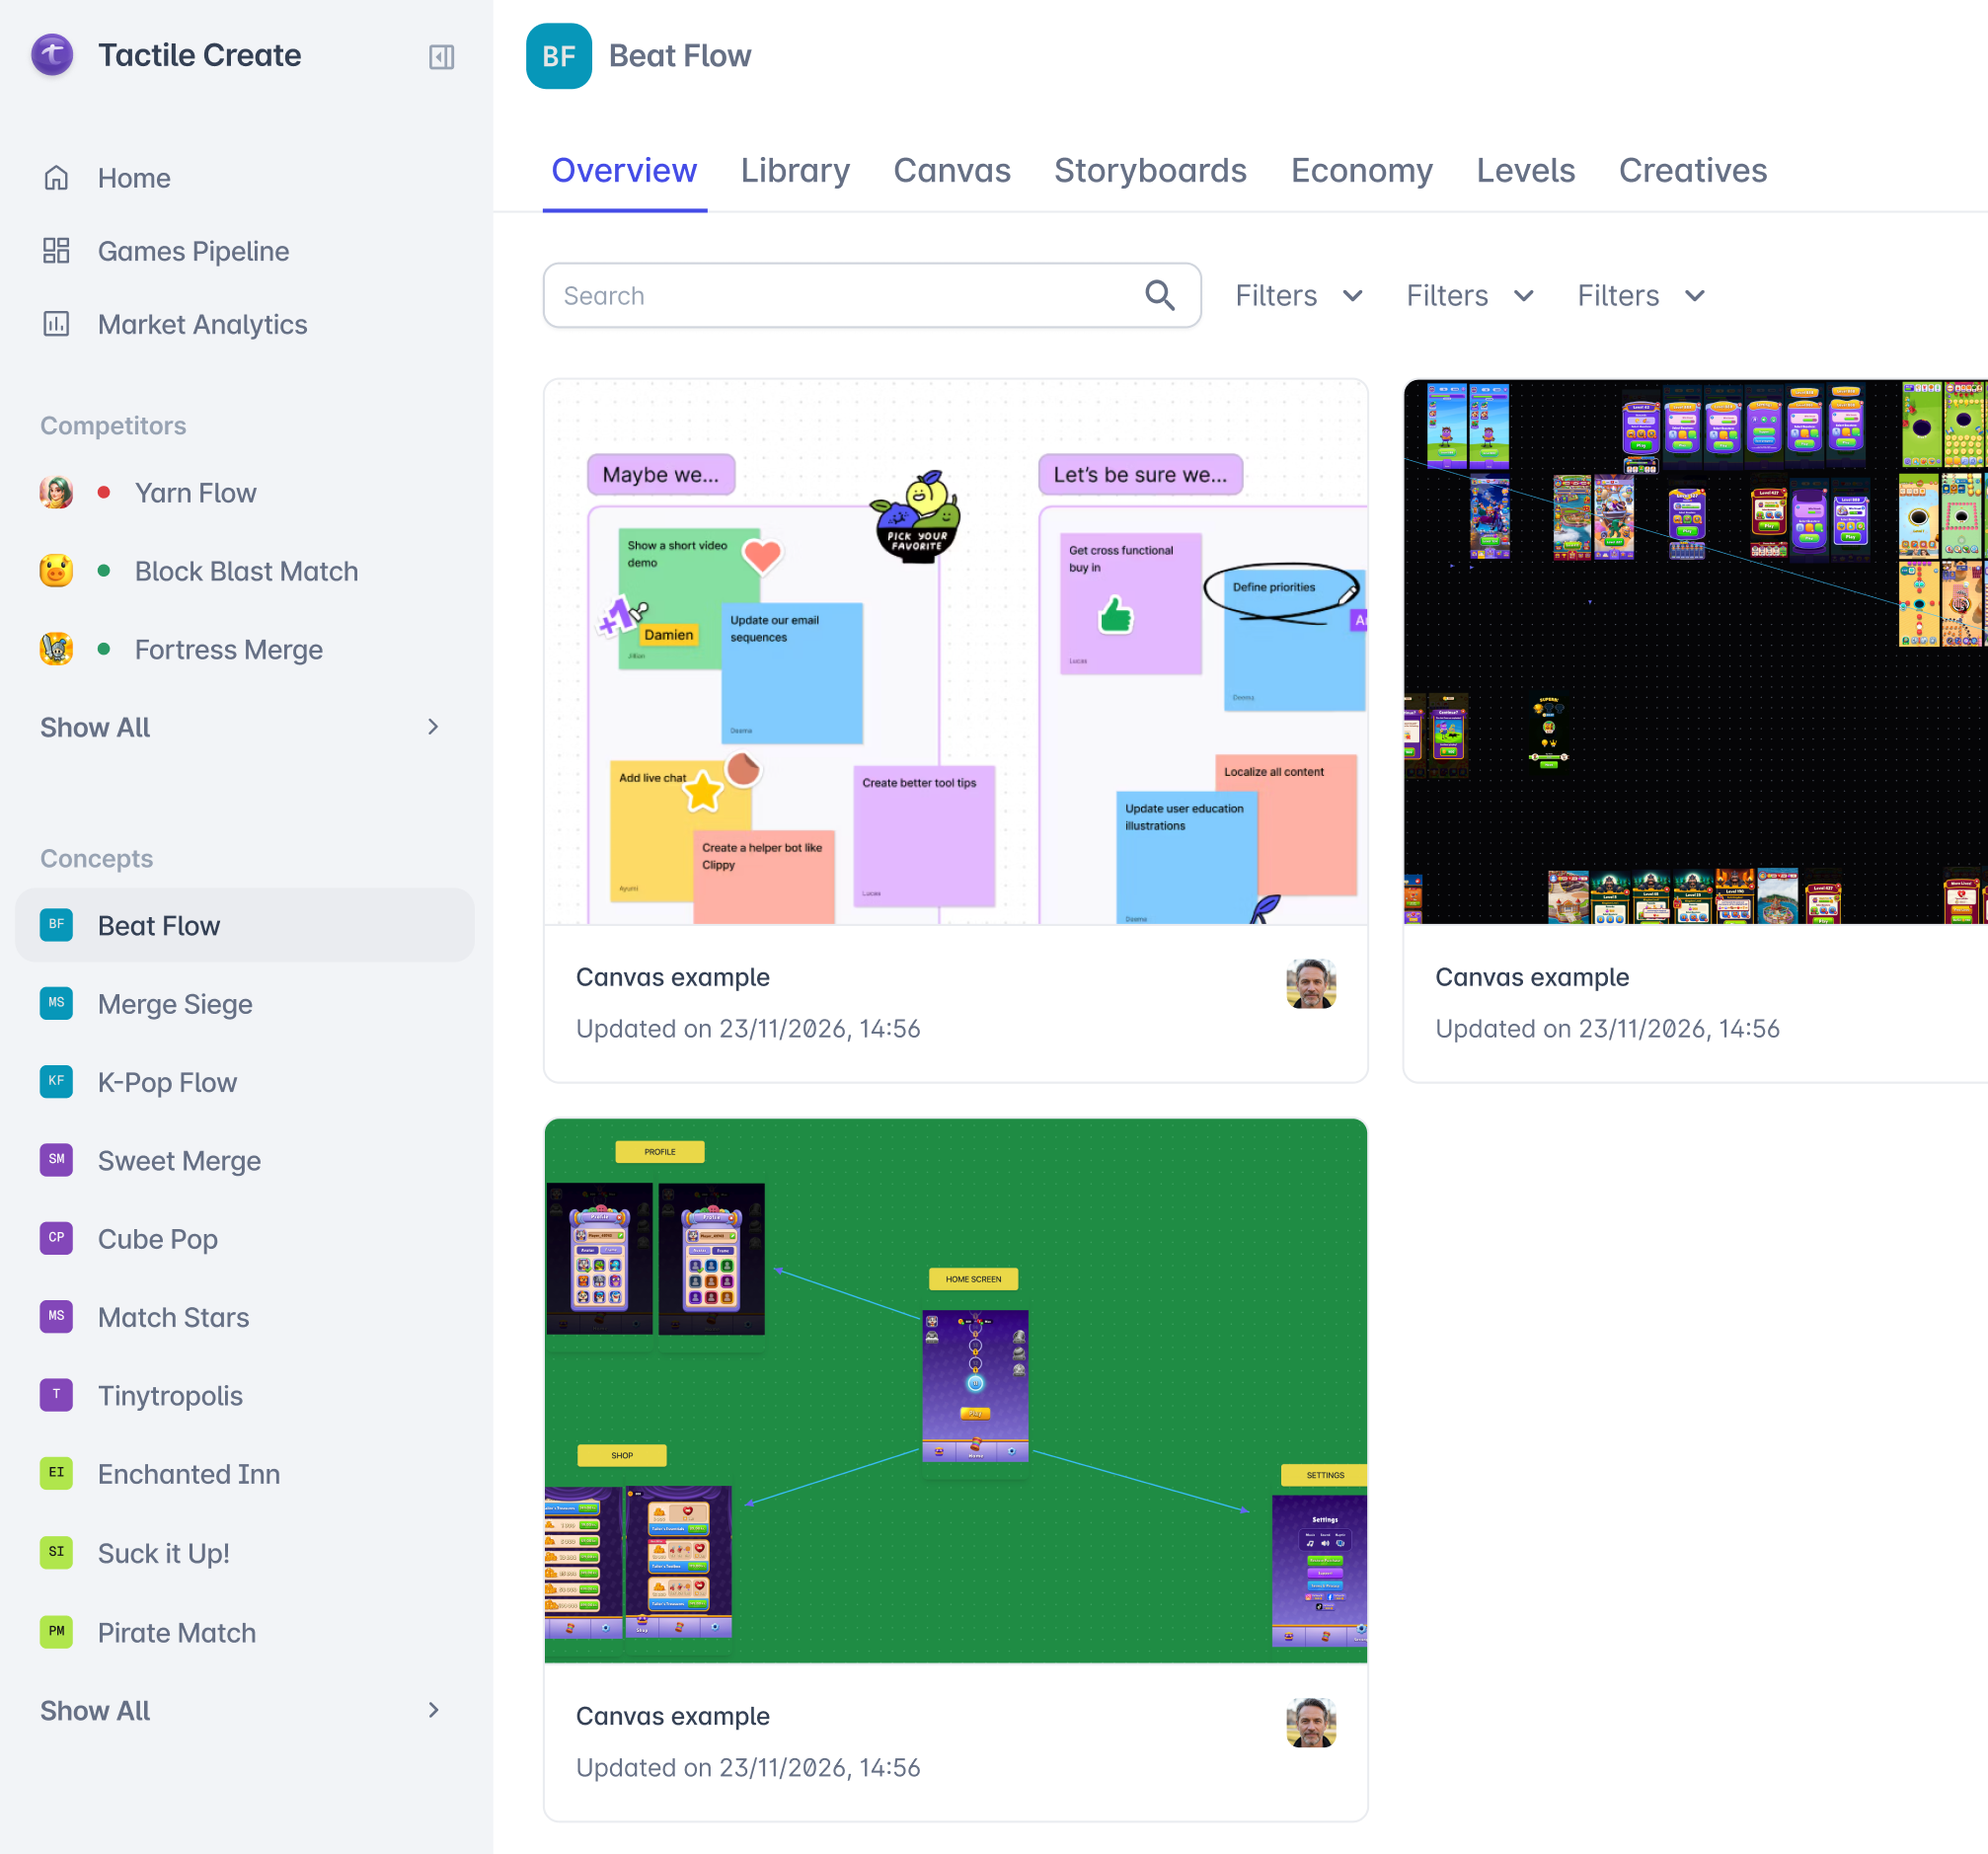Click the Fortress Merge avatar icon
This screenshot has width=1988, height=1854.
[x=56, y=649]
